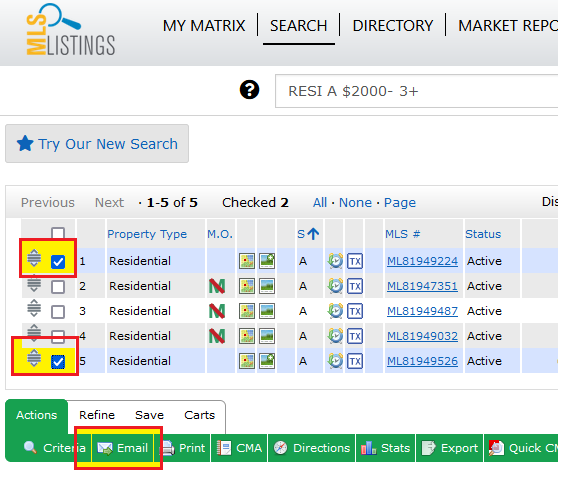Viewport: 562px width, 478px height.
Task: Click the reorder handle for row 4
Action: click(34, 333)
